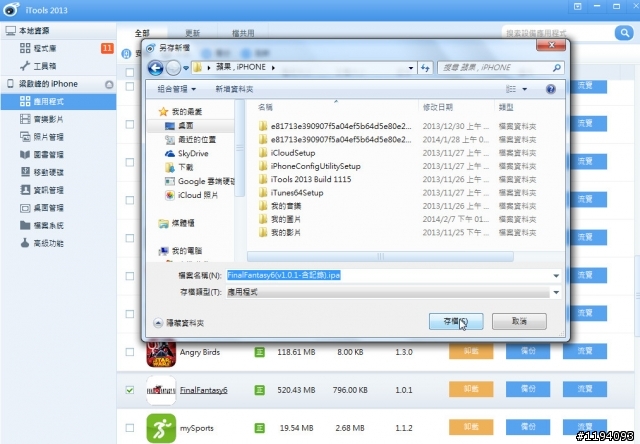Switch to the 全部 tab

(142, 33)
